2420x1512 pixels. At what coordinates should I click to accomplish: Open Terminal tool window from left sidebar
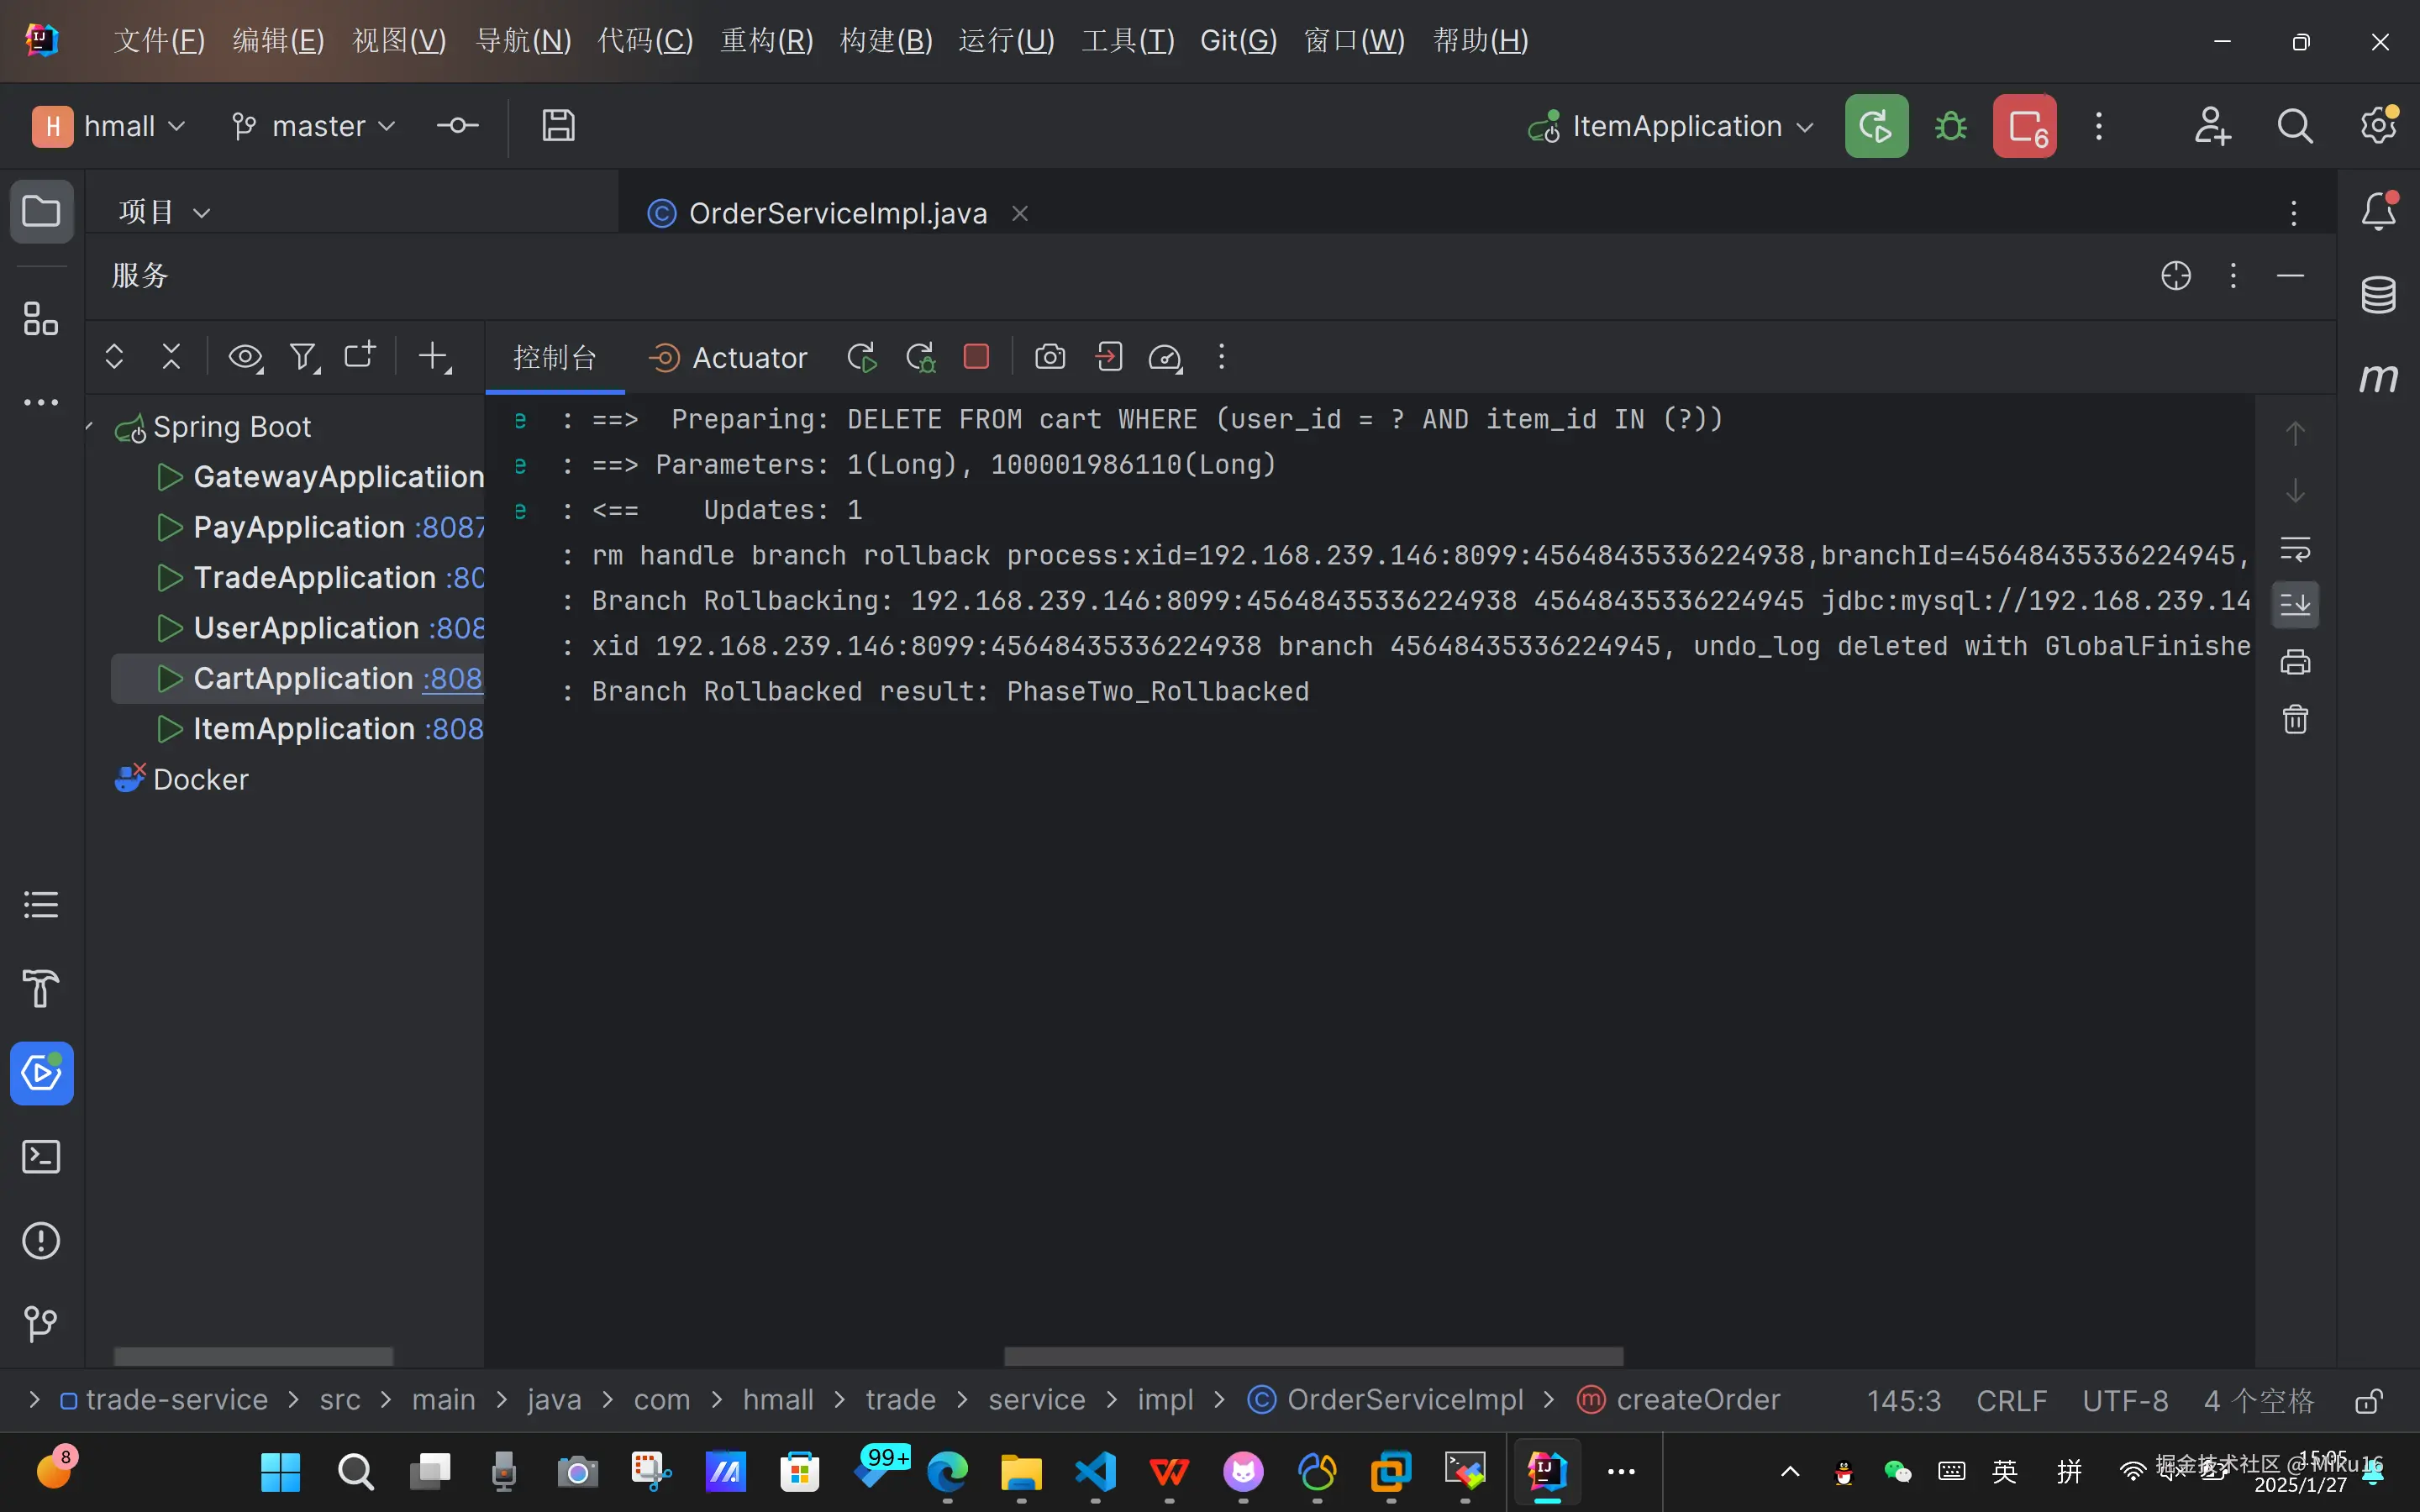[x=41, y=1157]
